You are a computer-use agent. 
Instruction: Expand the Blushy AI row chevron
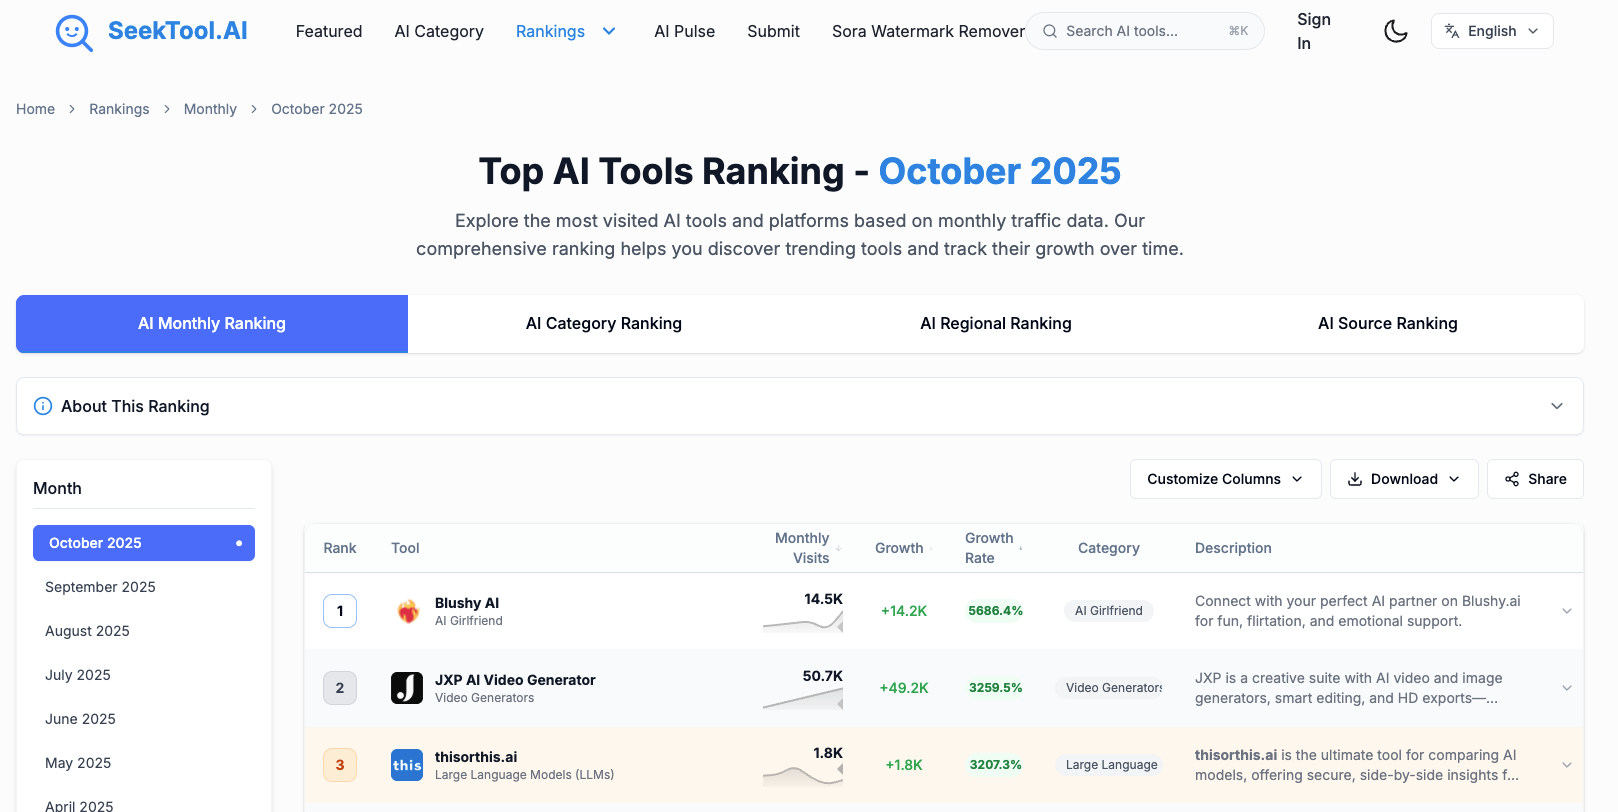pos(1567,611)
